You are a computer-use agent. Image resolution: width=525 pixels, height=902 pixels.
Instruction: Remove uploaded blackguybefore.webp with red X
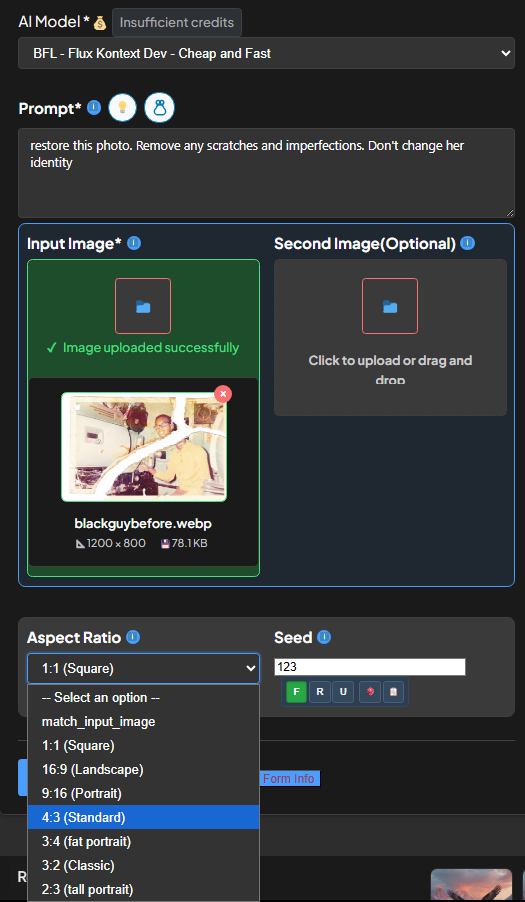(223, 394)
